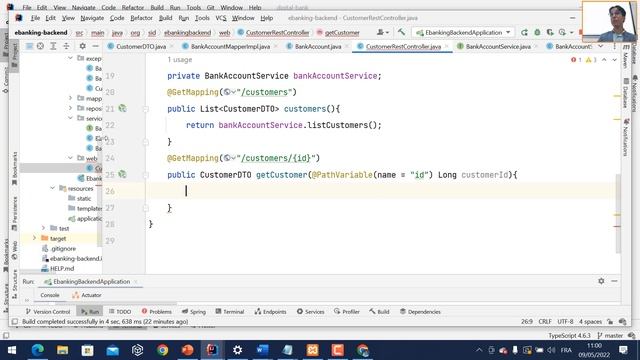
Task: Open URL dropdown next to "/customers/{id}" mapping
Action: point(230,158)
